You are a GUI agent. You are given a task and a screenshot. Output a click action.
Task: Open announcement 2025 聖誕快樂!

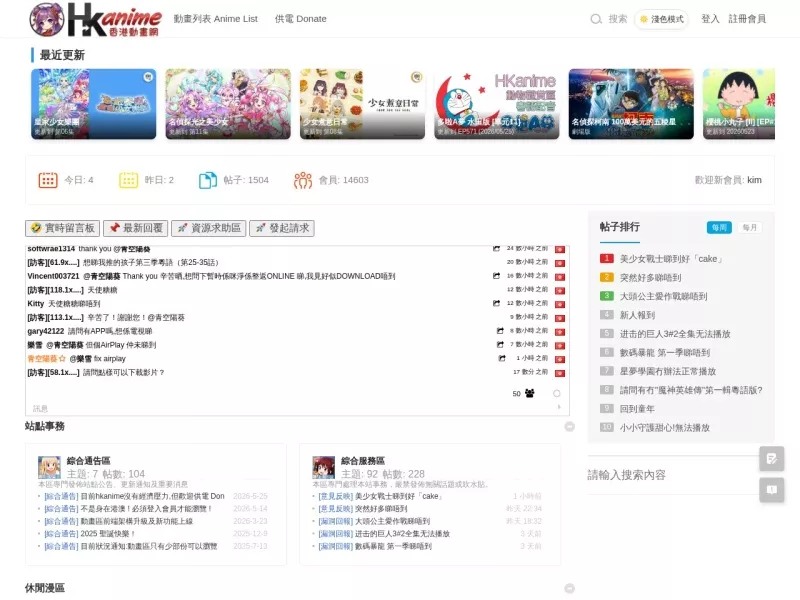click(108, 534)
